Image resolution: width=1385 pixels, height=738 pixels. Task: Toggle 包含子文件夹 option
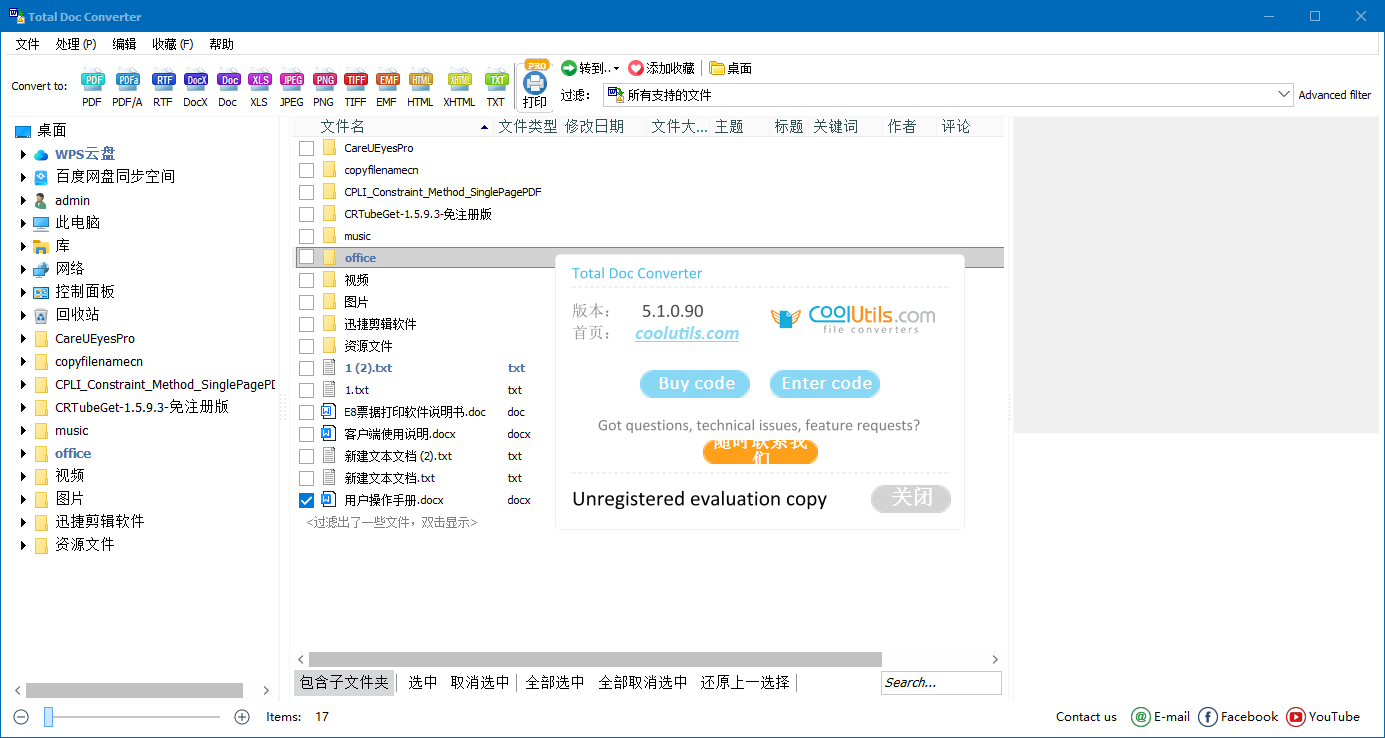(344, 682)
